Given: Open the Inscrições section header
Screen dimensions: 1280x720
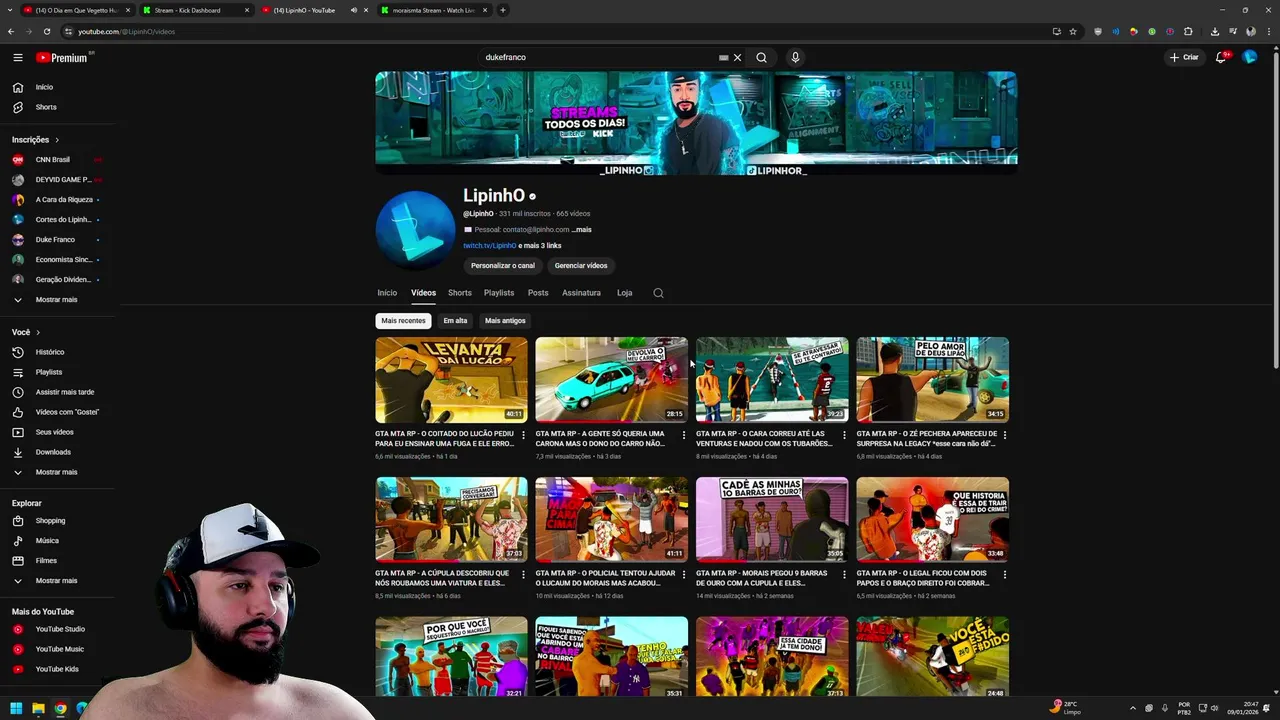Looking at the screenshot, I should pos(36,140).
